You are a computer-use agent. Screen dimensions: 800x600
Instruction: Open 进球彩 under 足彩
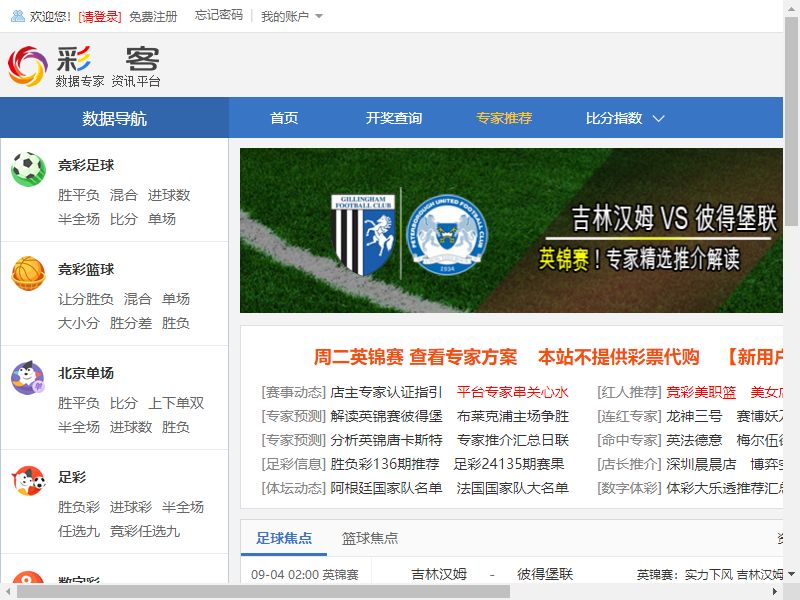tap(131, 507)
